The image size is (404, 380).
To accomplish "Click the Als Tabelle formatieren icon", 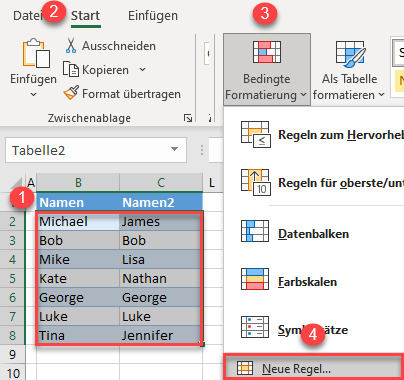I will click(x=350, y=54).
